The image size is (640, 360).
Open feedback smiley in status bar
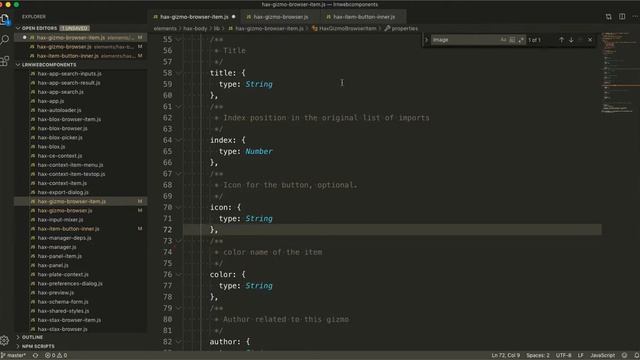(x=624, y=356)
